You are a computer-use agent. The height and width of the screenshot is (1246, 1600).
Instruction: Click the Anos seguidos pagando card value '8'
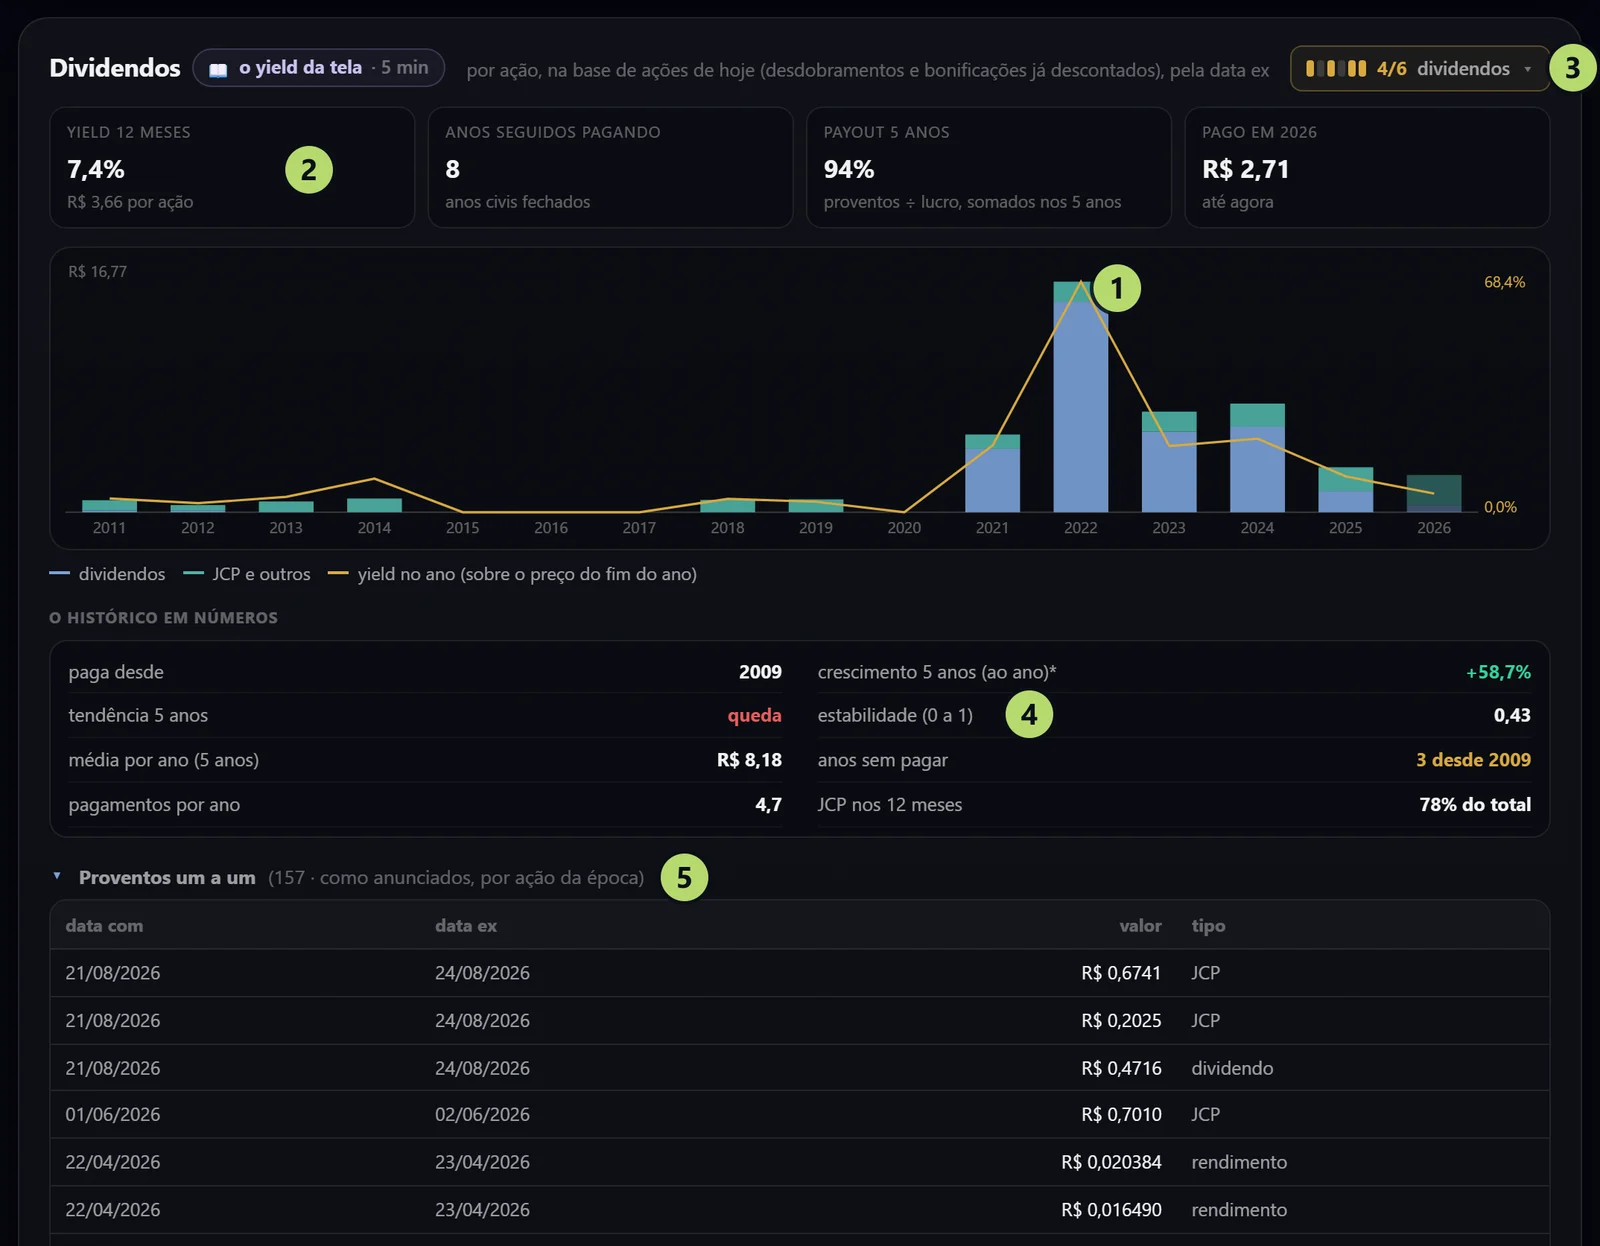click(x=452, y=170)
